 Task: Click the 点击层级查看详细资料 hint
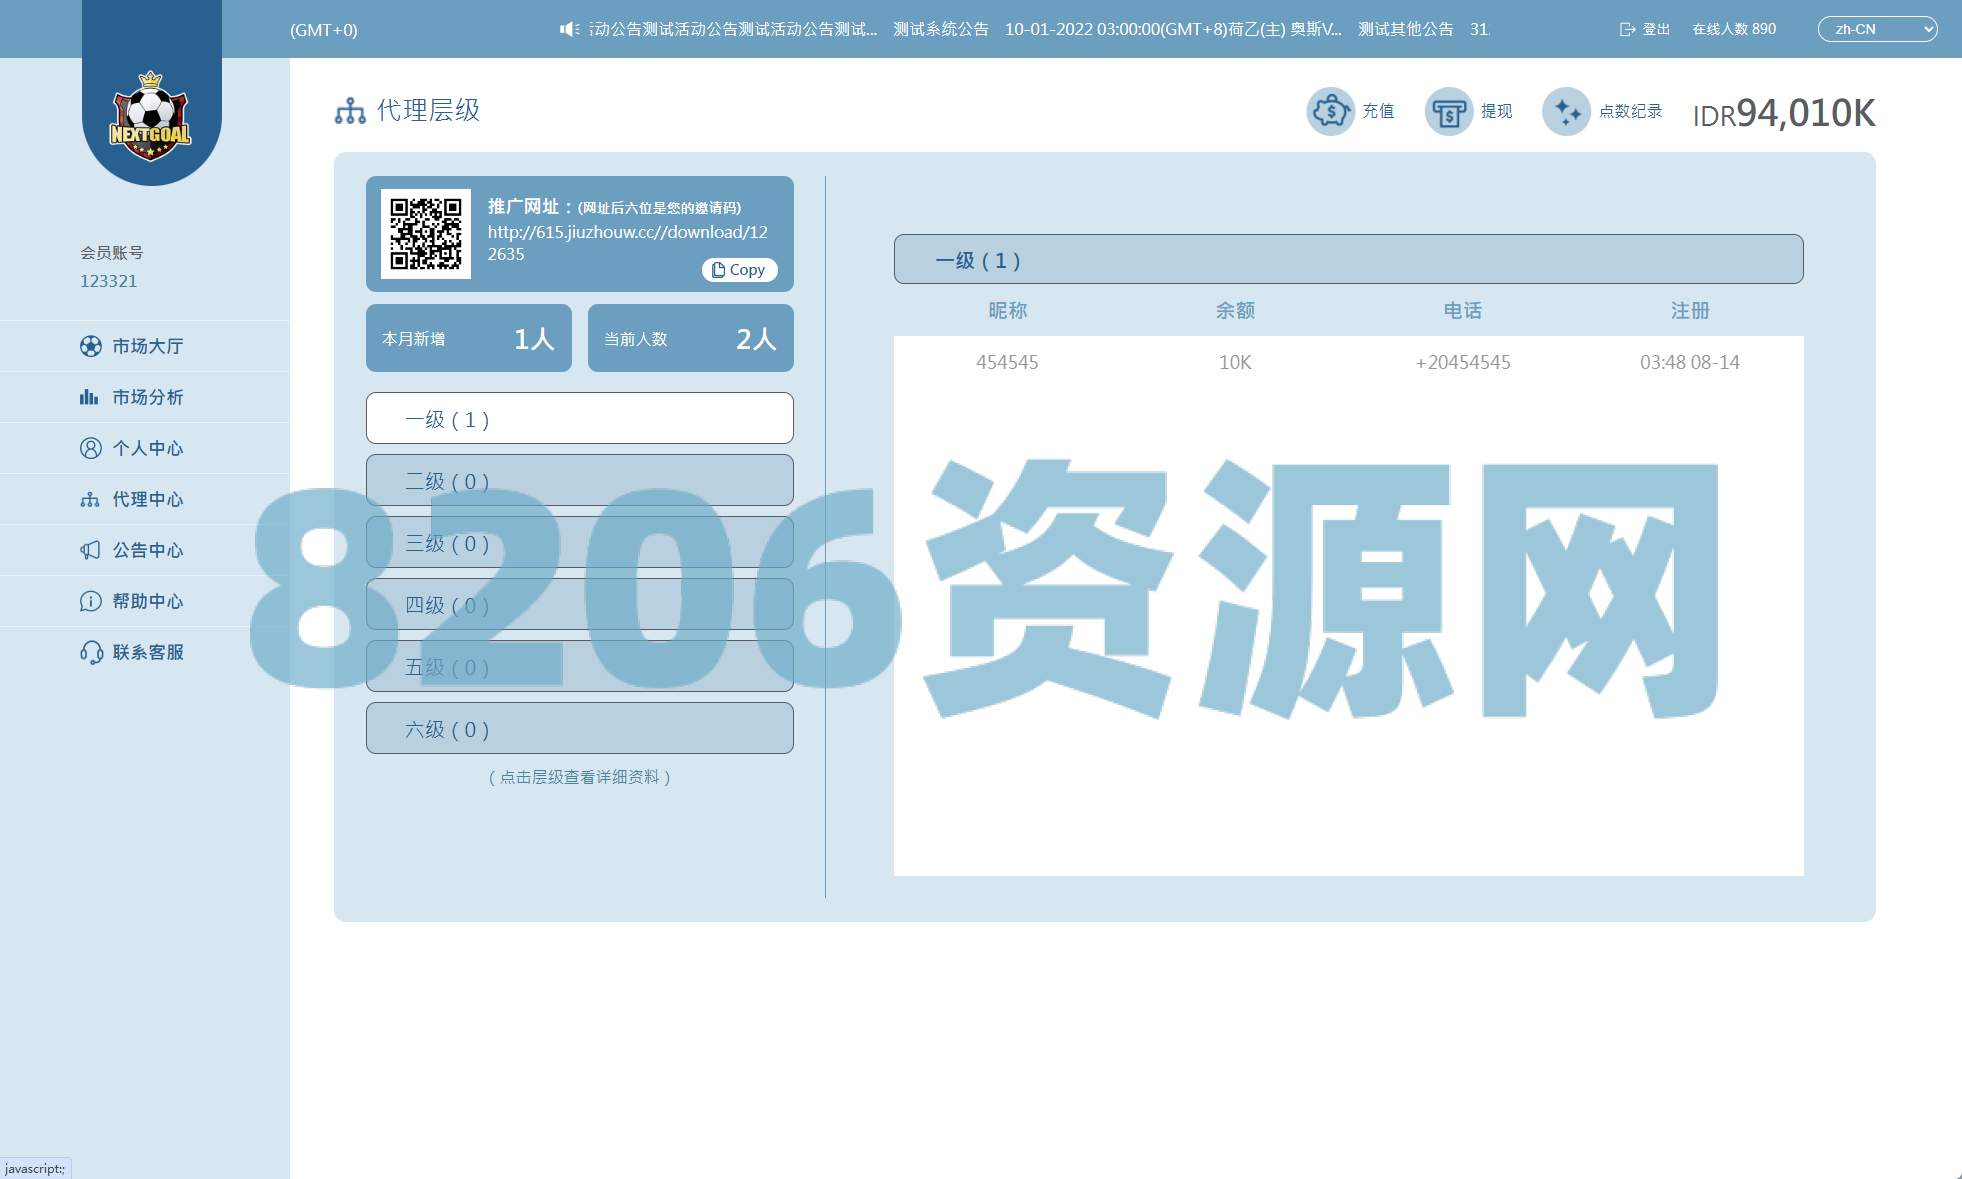pyautogui.click(x=580, y=777)
